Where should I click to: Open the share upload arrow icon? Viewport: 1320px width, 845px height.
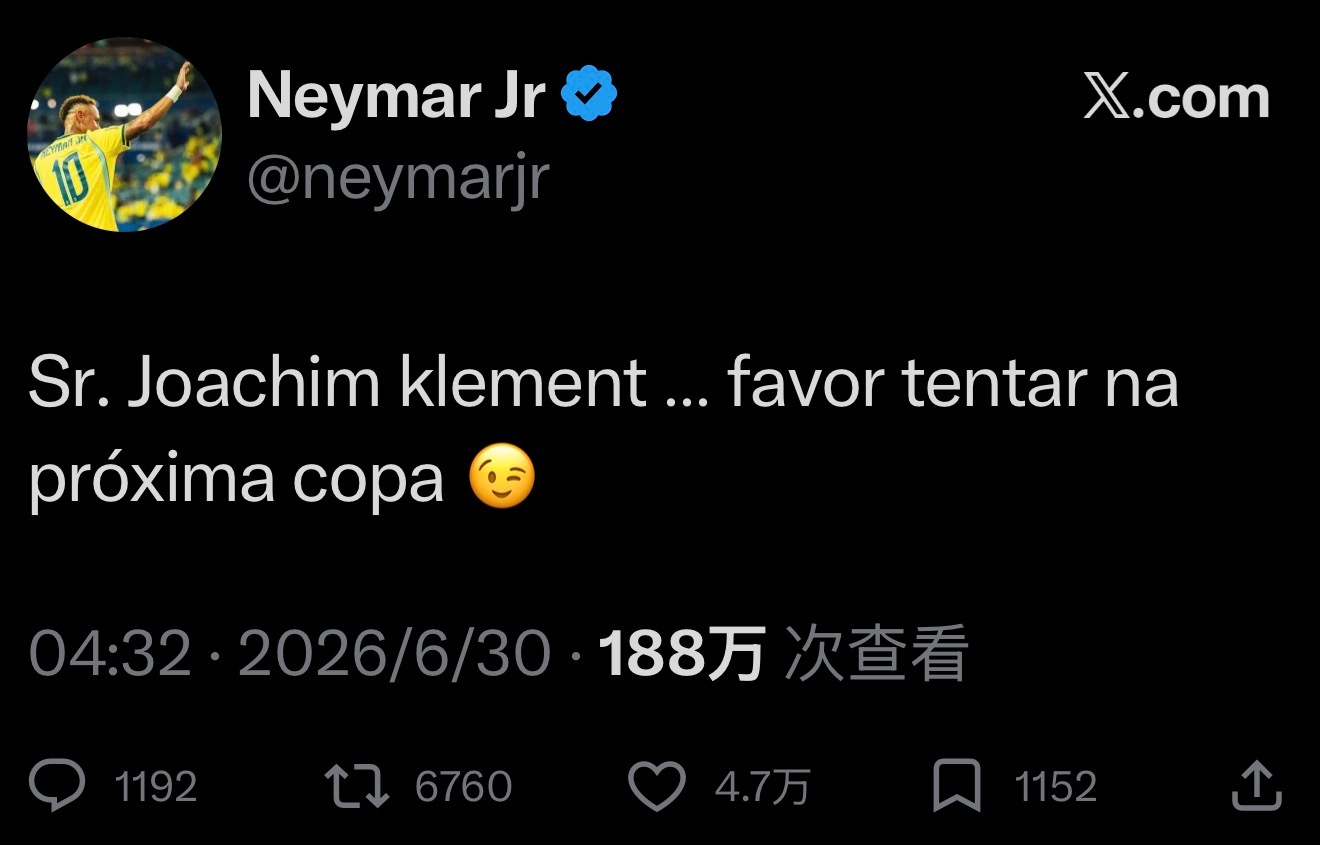(x=1256, y=786)
